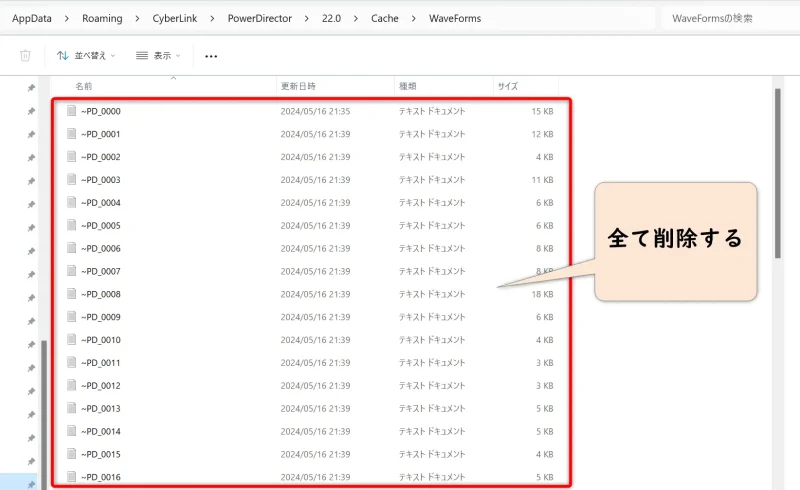Select file name ~PD_0015

(x=101, y=454)
